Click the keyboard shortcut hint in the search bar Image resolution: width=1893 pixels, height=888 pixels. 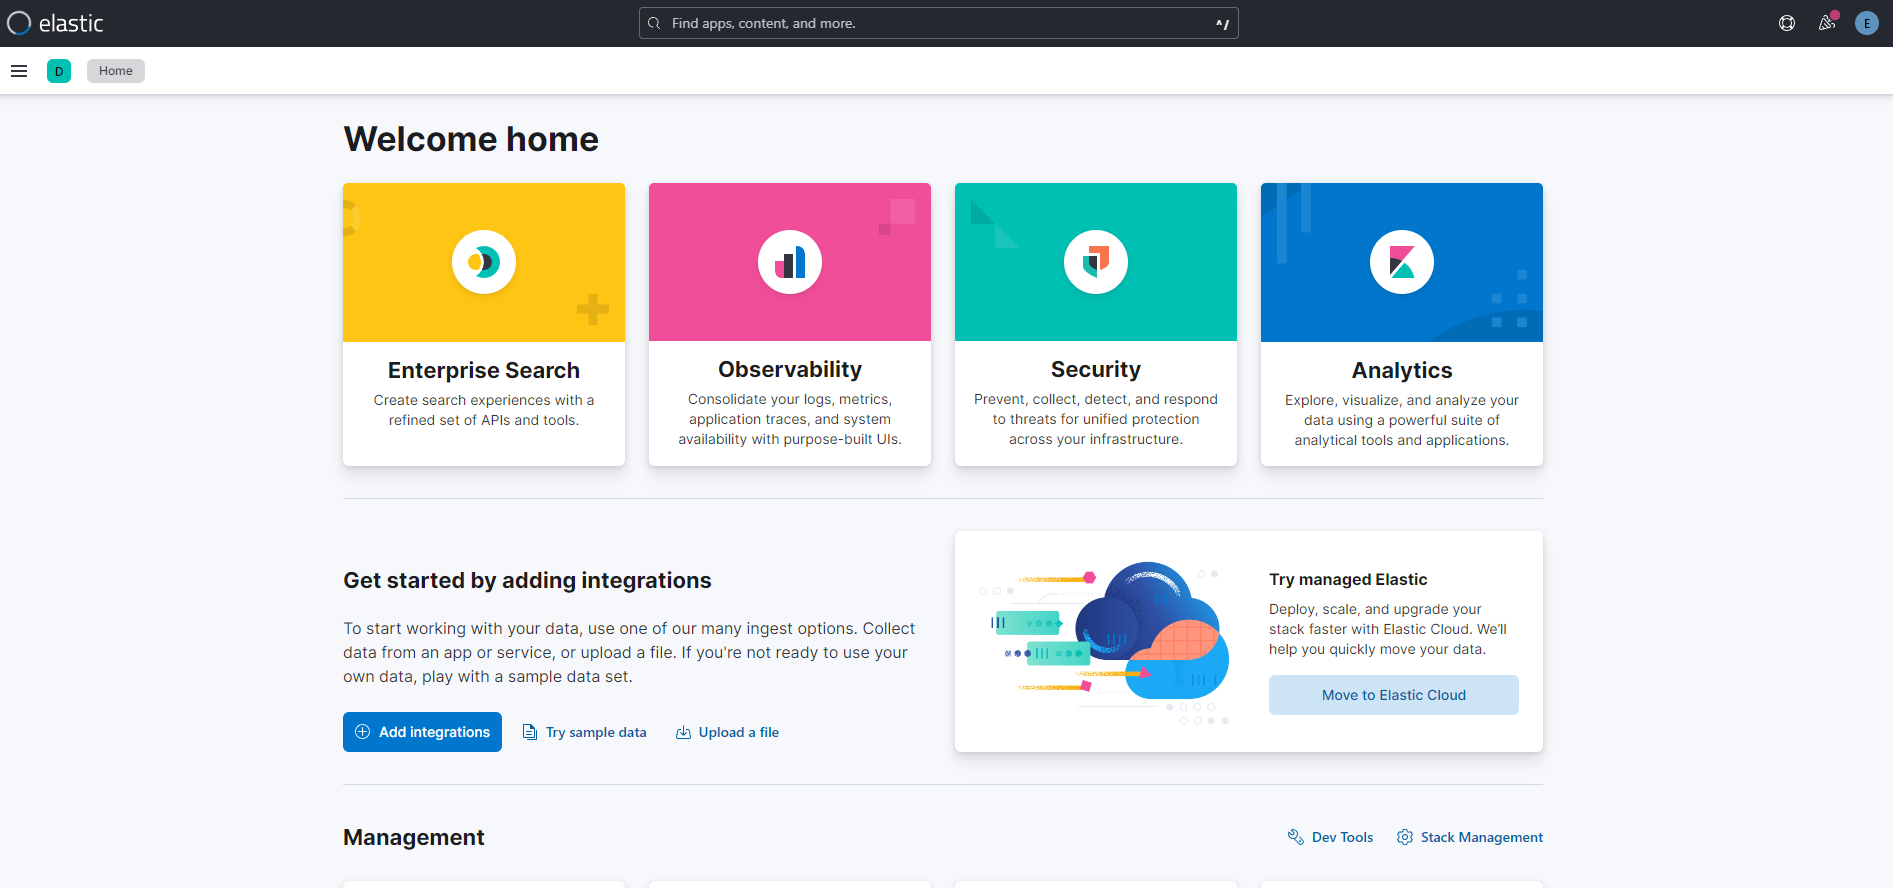coord(1222,23)
